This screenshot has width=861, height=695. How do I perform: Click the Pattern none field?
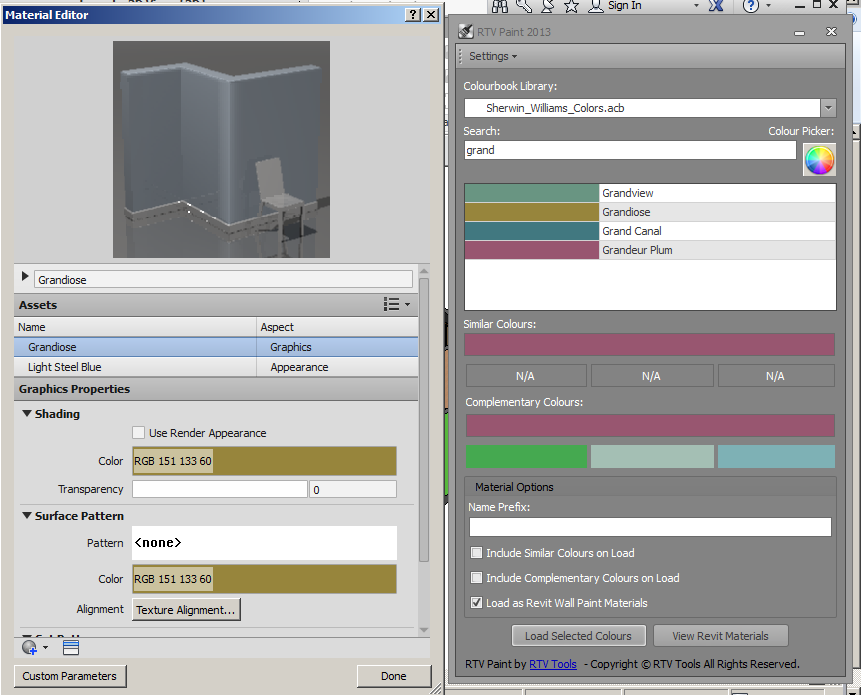264,543
